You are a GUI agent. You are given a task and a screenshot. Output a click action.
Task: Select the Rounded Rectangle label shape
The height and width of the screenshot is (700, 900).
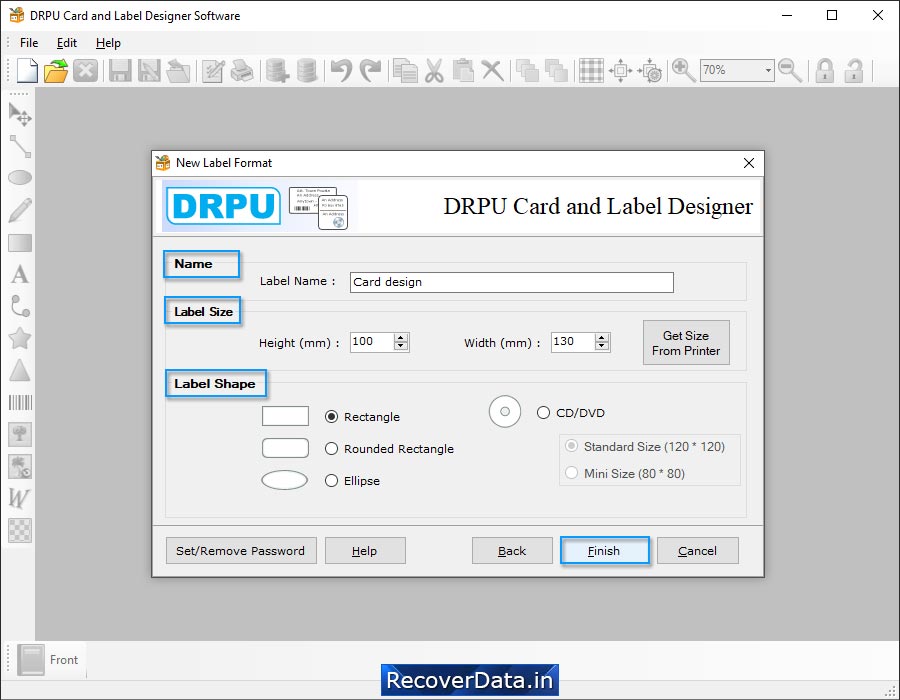[331, 449]
